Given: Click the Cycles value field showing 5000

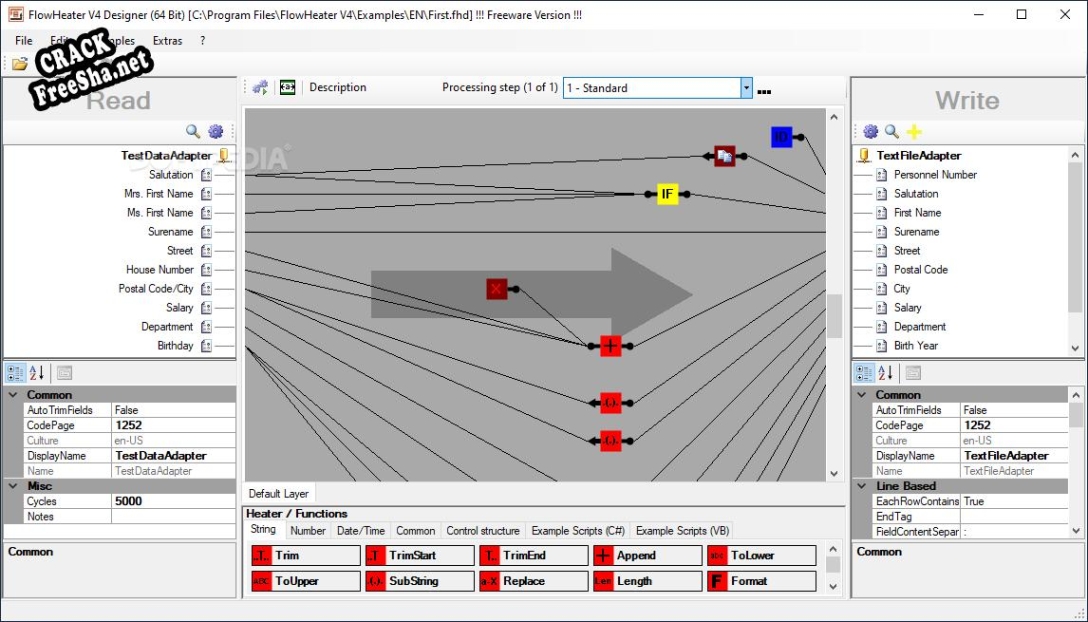Looking at the screenshot, I should click(x=173, y=501).
